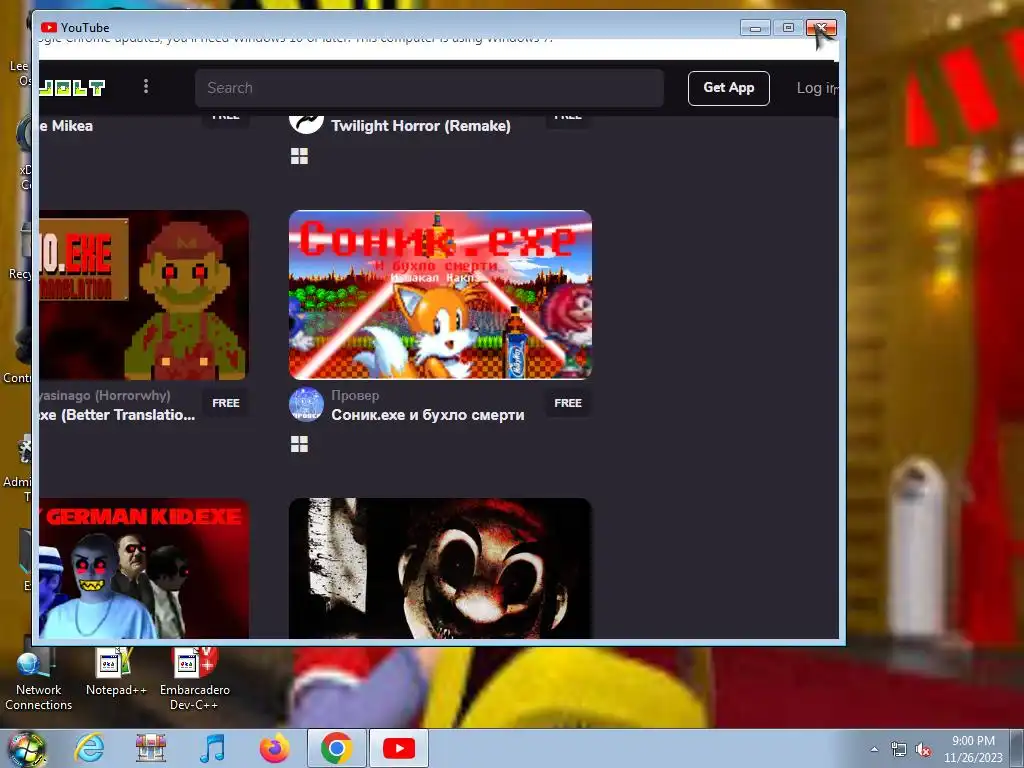Click the Twilight Horror developer avatar
Screen dimensions: 1024x768
pyautogui.click(x=306, y=123)
